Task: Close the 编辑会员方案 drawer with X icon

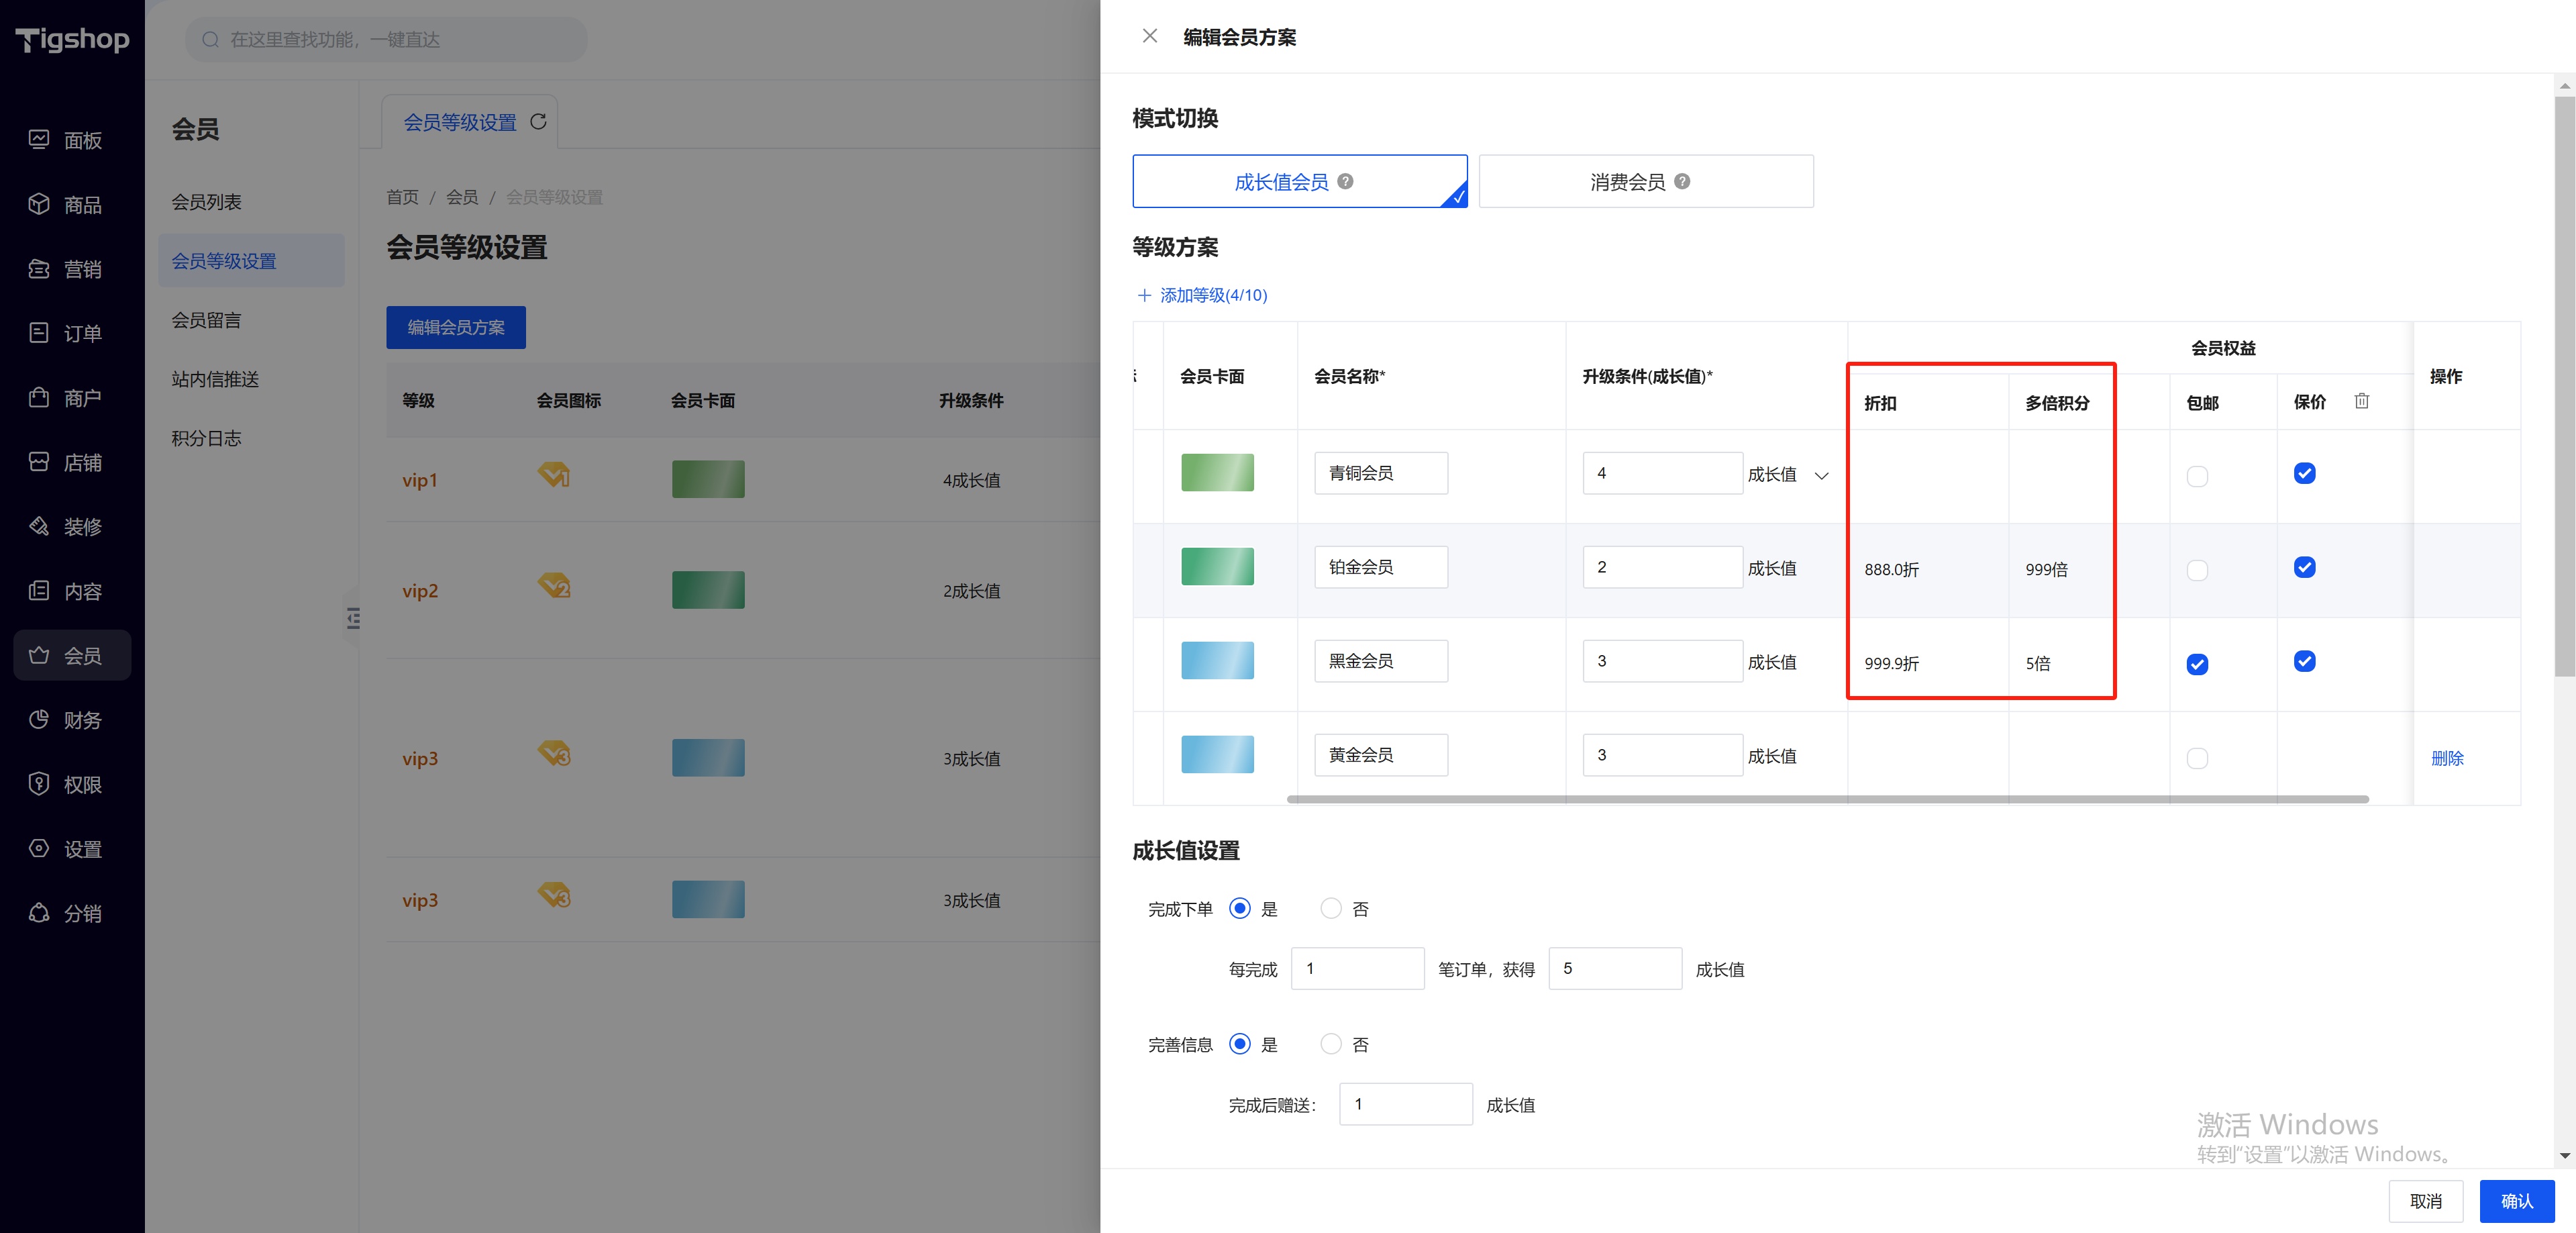Action: [x=1149, y=37]
